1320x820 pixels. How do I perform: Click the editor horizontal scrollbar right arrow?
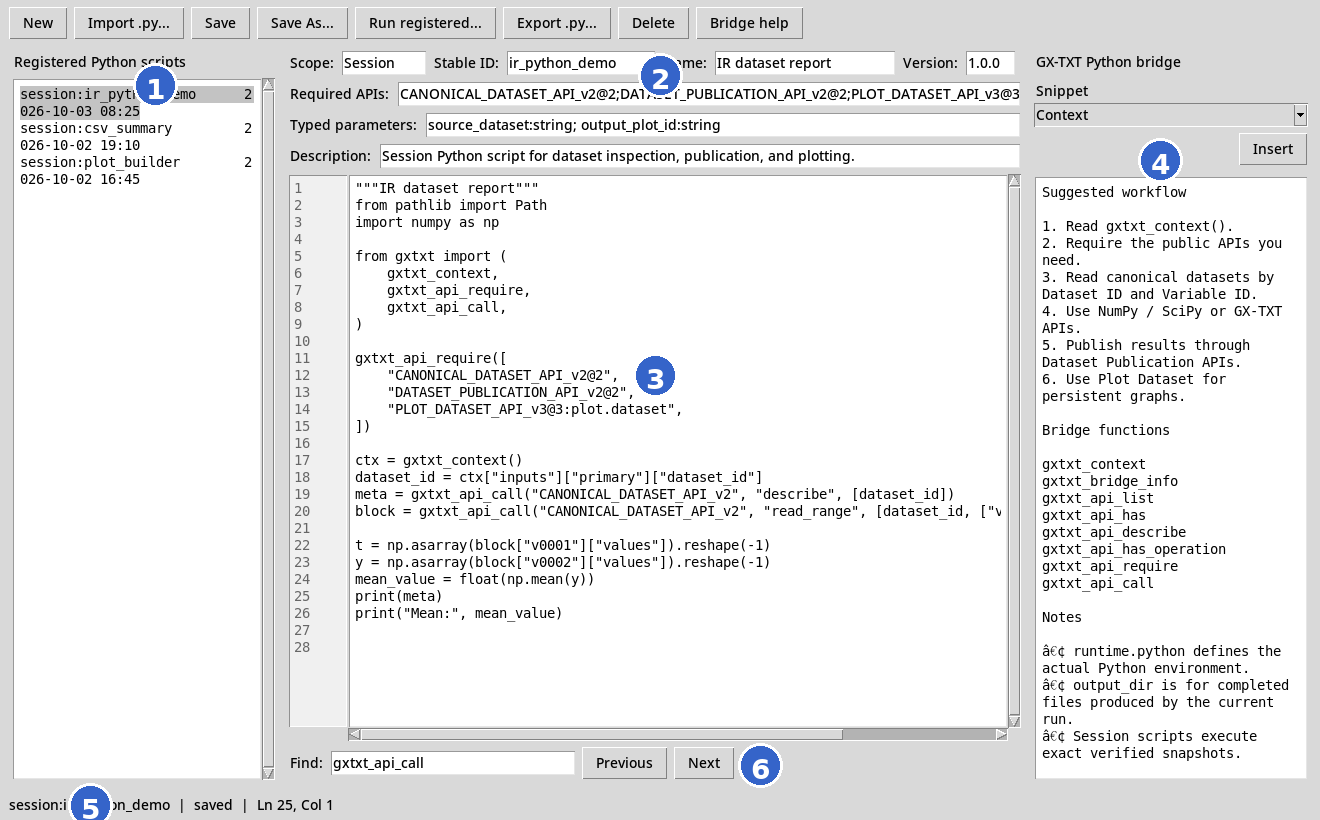(1001, 734)
